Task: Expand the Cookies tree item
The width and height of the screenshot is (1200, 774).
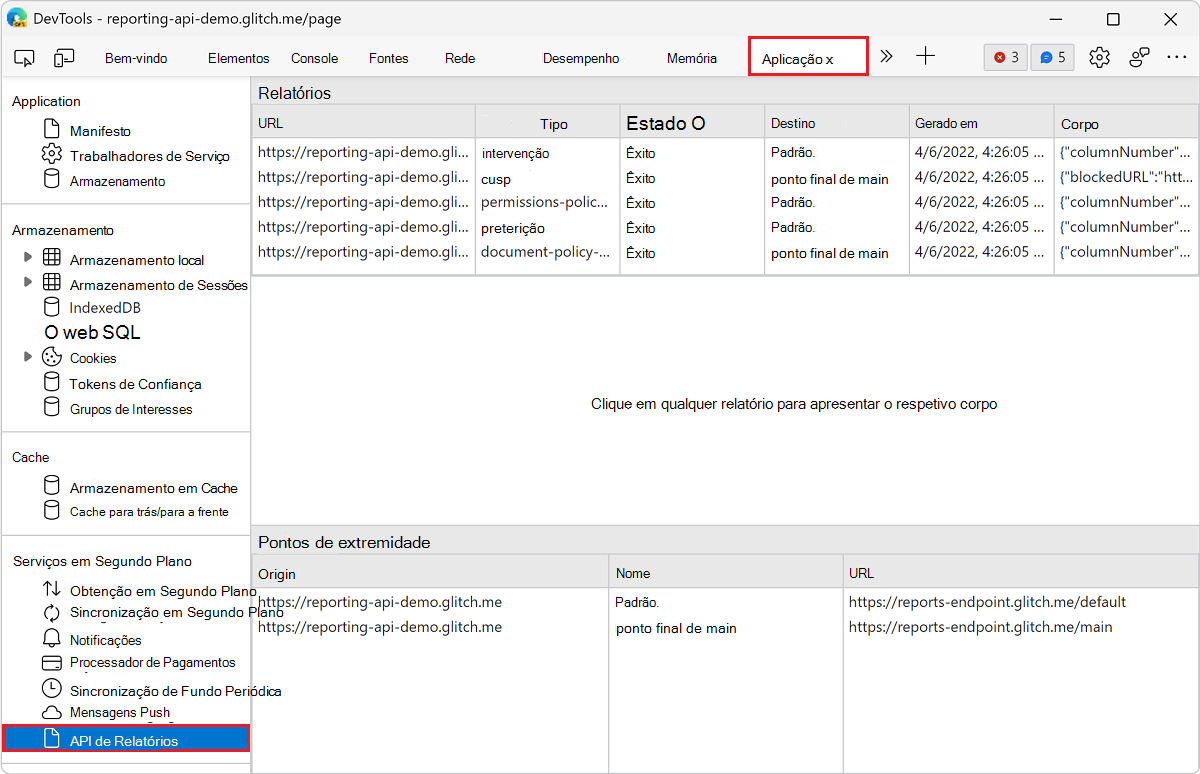Action: point(28,357)
